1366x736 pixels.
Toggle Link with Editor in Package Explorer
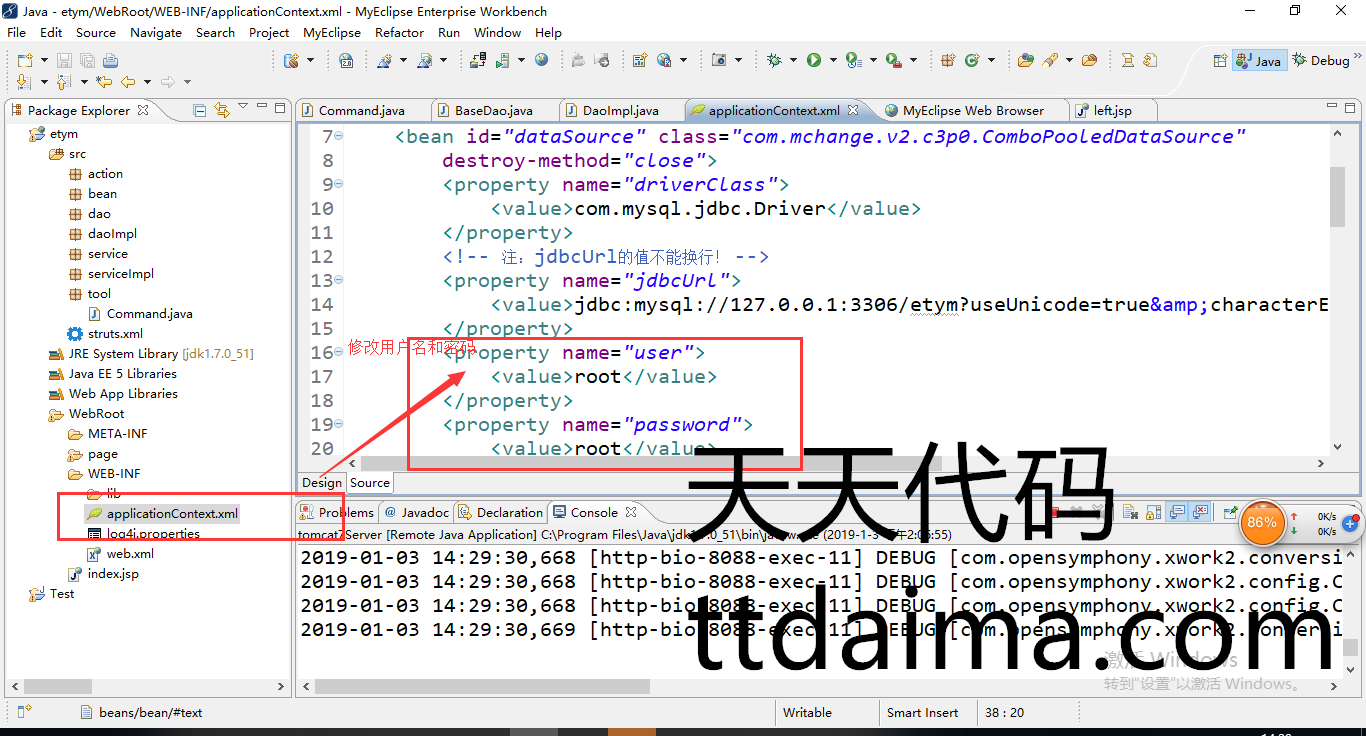[x=221, y=111]
